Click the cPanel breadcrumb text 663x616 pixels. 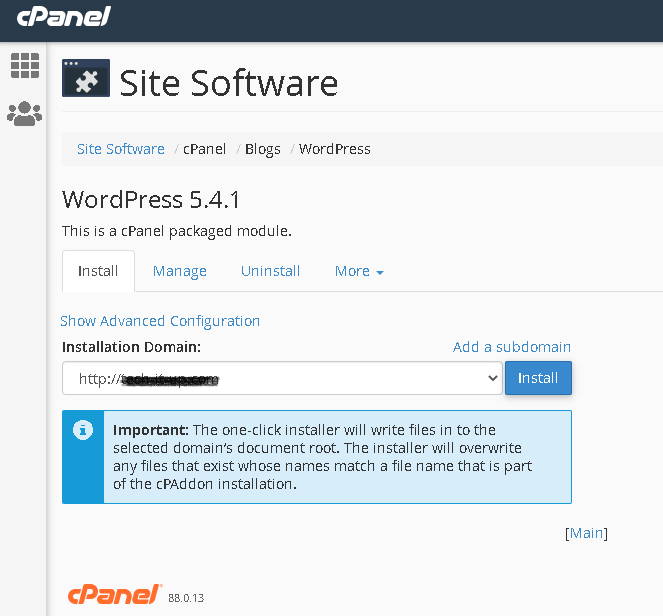tap(204, 149)
